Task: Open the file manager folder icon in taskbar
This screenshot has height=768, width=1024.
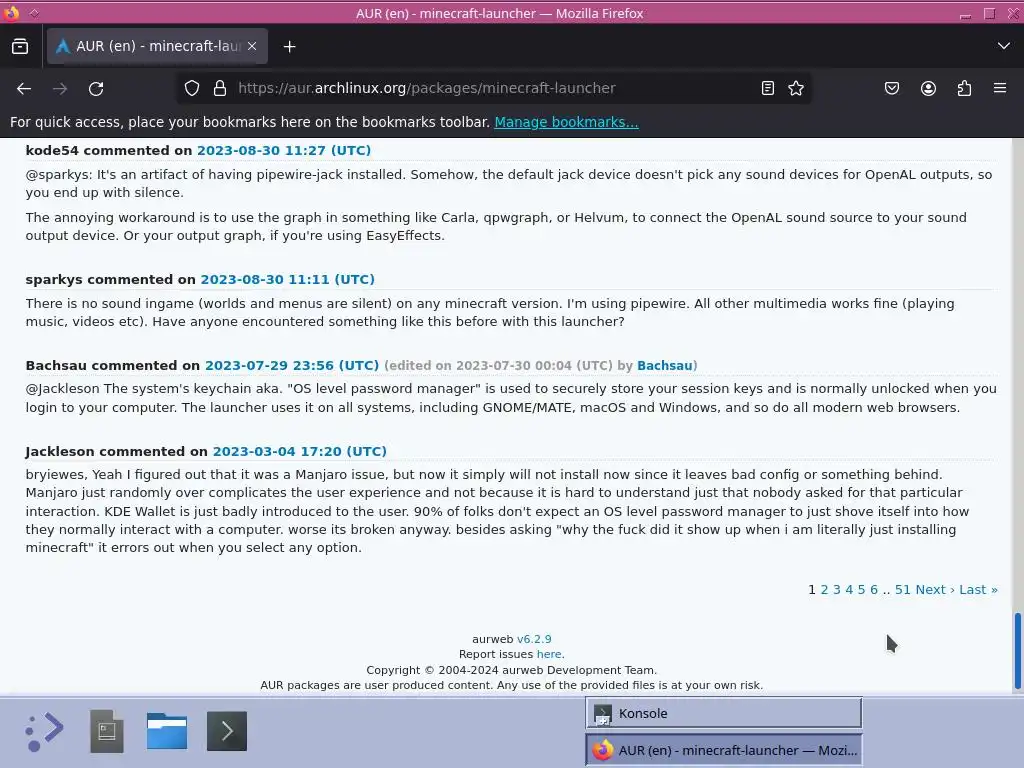Action: coord(167,731)
